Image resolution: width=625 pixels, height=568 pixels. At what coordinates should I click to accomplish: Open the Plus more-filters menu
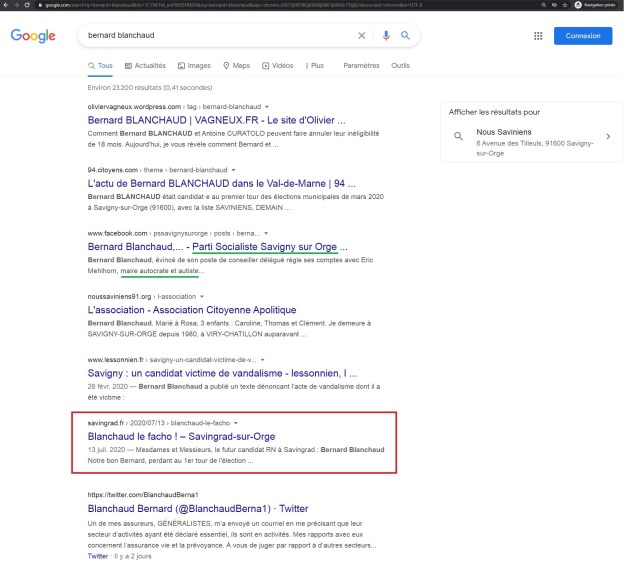pyautogui.click(x=314, y=66)
